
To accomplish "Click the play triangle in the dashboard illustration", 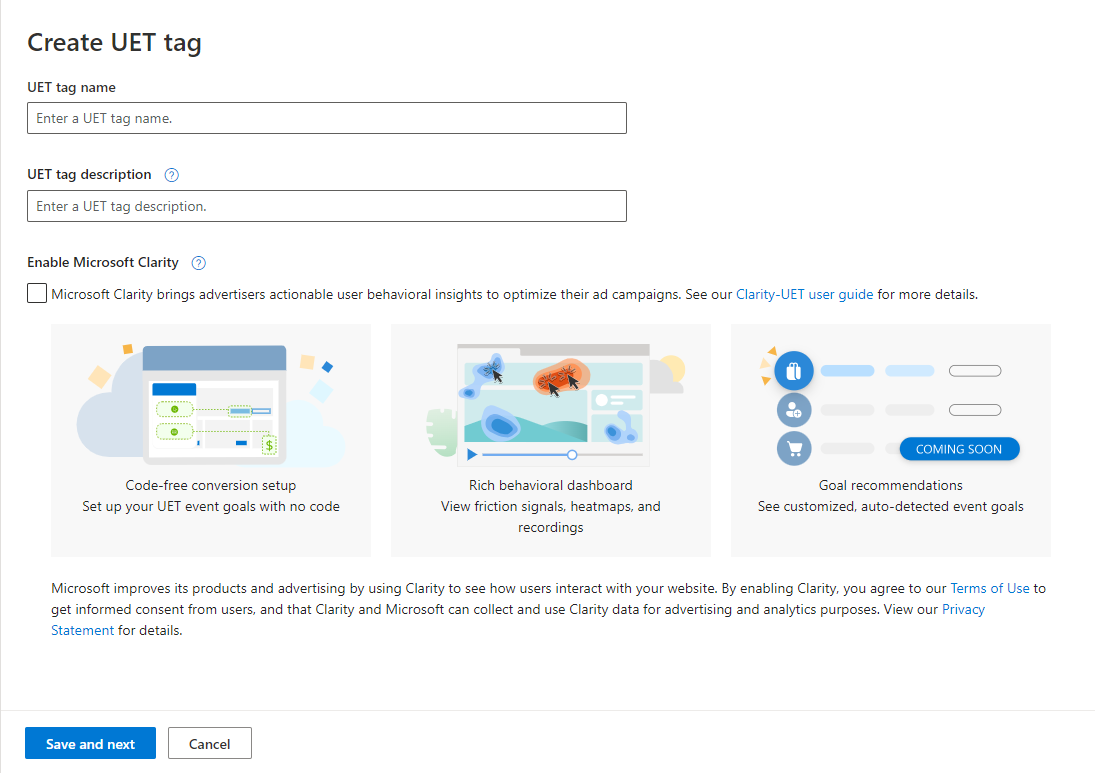I will point(472,455).
